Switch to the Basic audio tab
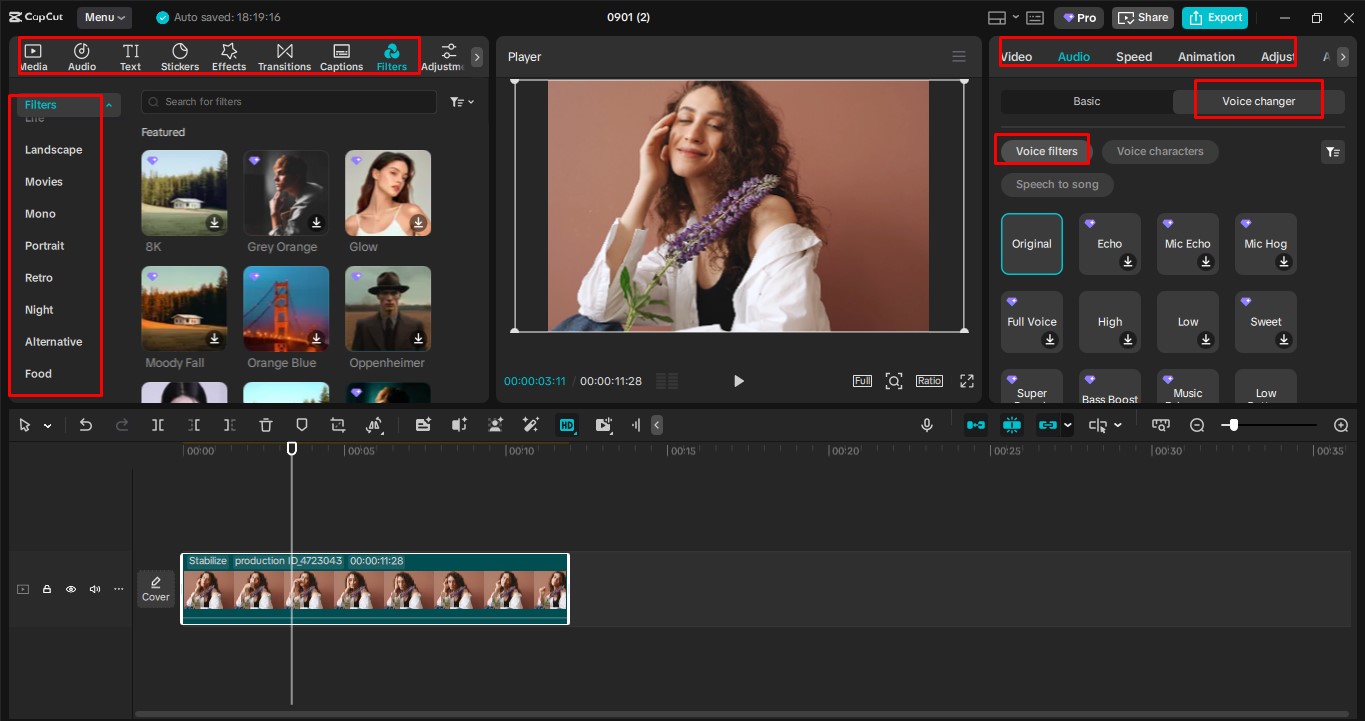 click(1086, 101)
